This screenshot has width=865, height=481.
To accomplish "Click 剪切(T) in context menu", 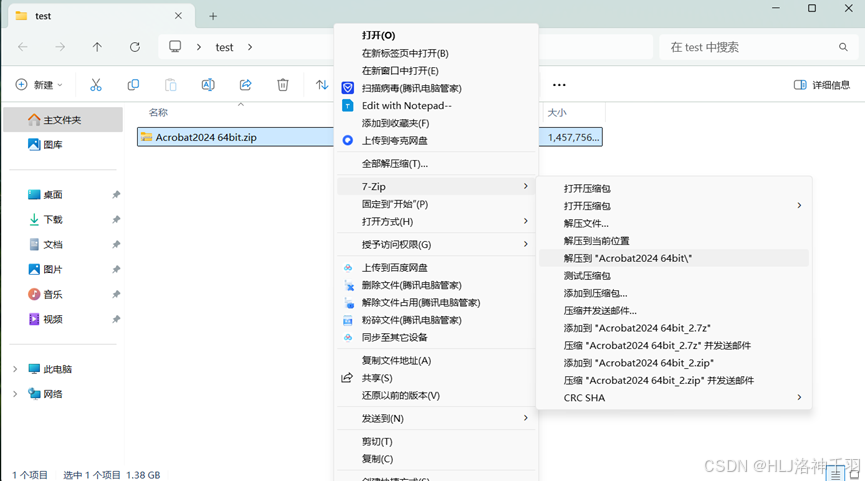I will tap(437, 441).
